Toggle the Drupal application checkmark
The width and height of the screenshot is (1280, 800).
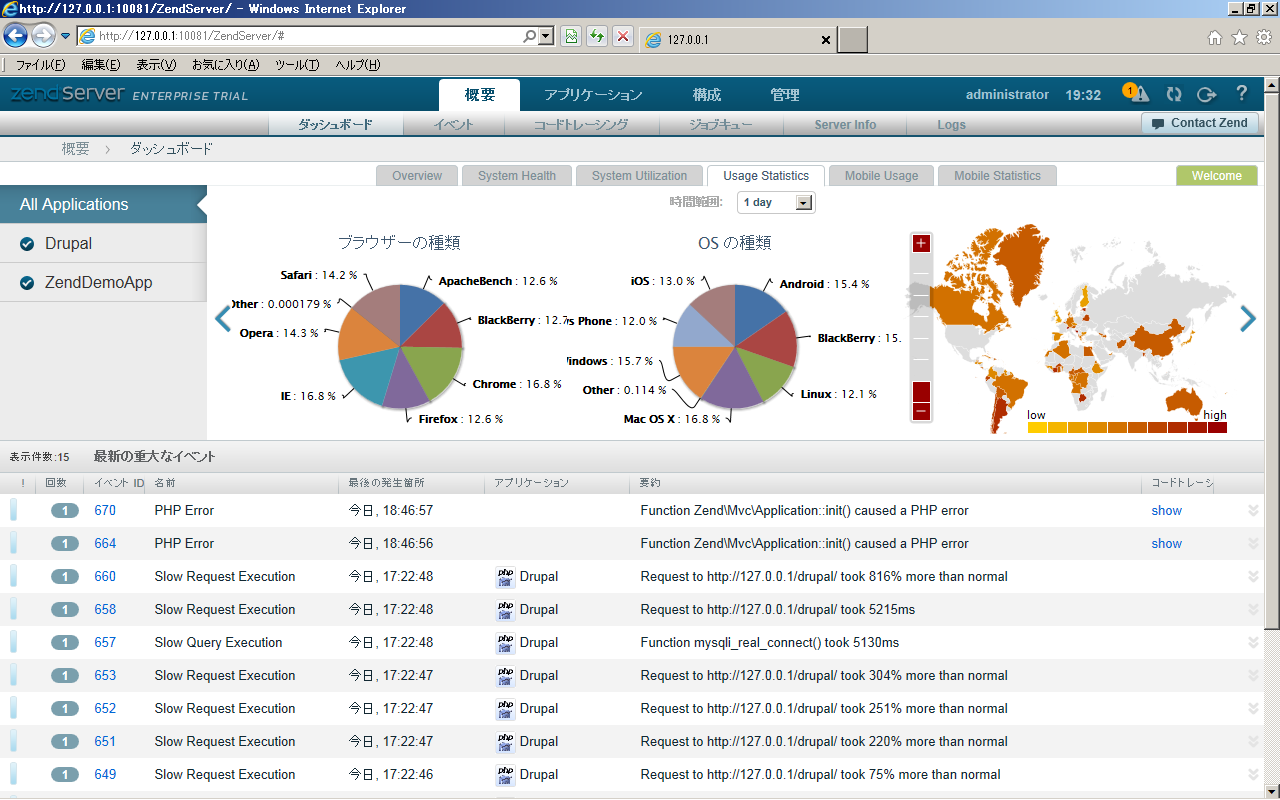click(27, 244)
